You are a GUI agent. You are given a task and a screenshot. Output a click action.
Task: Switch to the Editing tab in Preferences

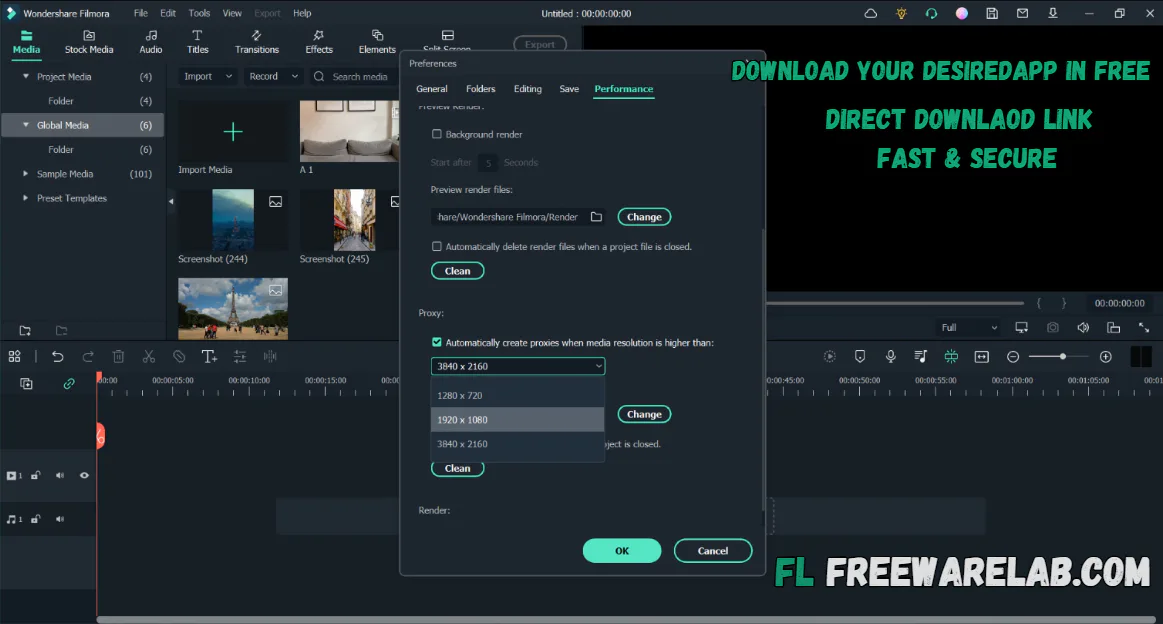pos(527,88)
